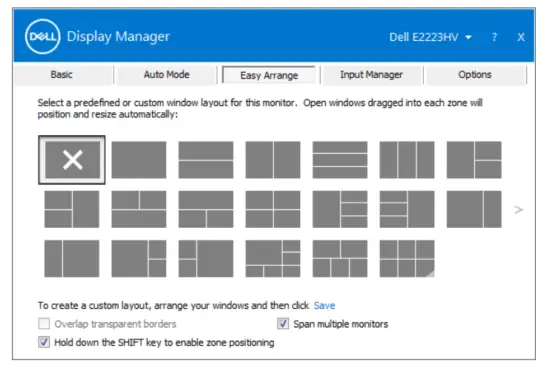This screenshot has height=366, width=550.
Task: Choose the six-zone grid layout with folded corner
Action: (x=407, y=259)
